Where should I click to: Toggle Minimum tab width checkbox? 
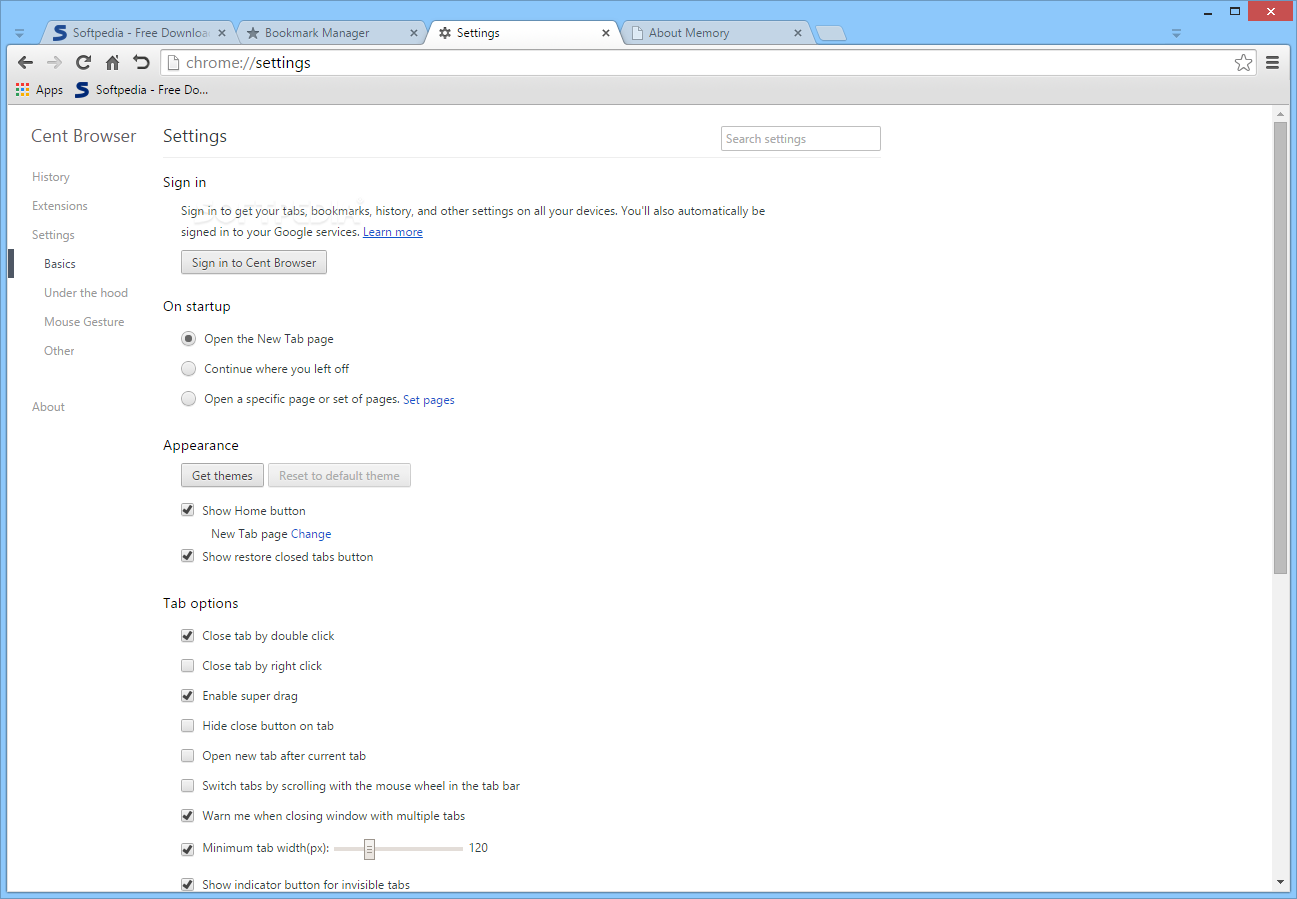187,849
